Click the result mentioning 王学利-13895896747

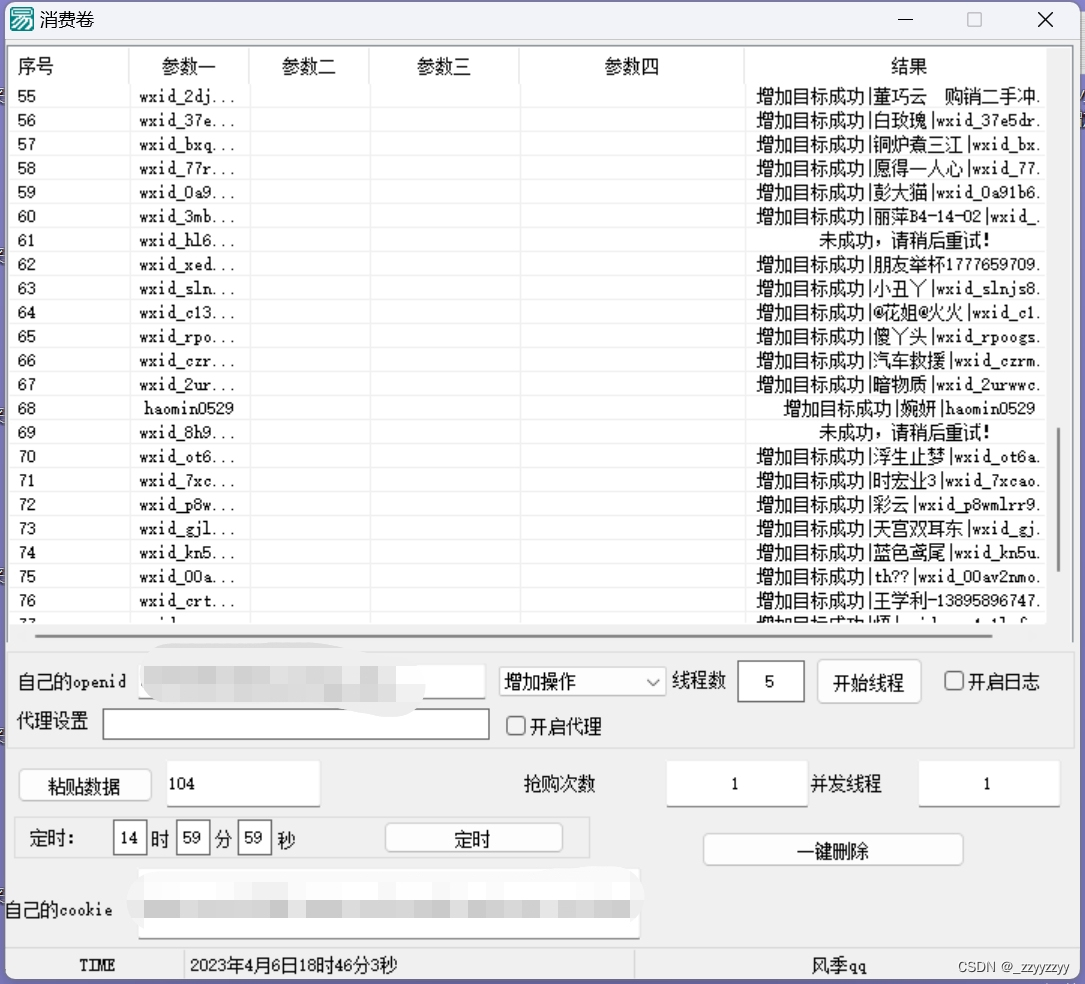click(896, 601)
